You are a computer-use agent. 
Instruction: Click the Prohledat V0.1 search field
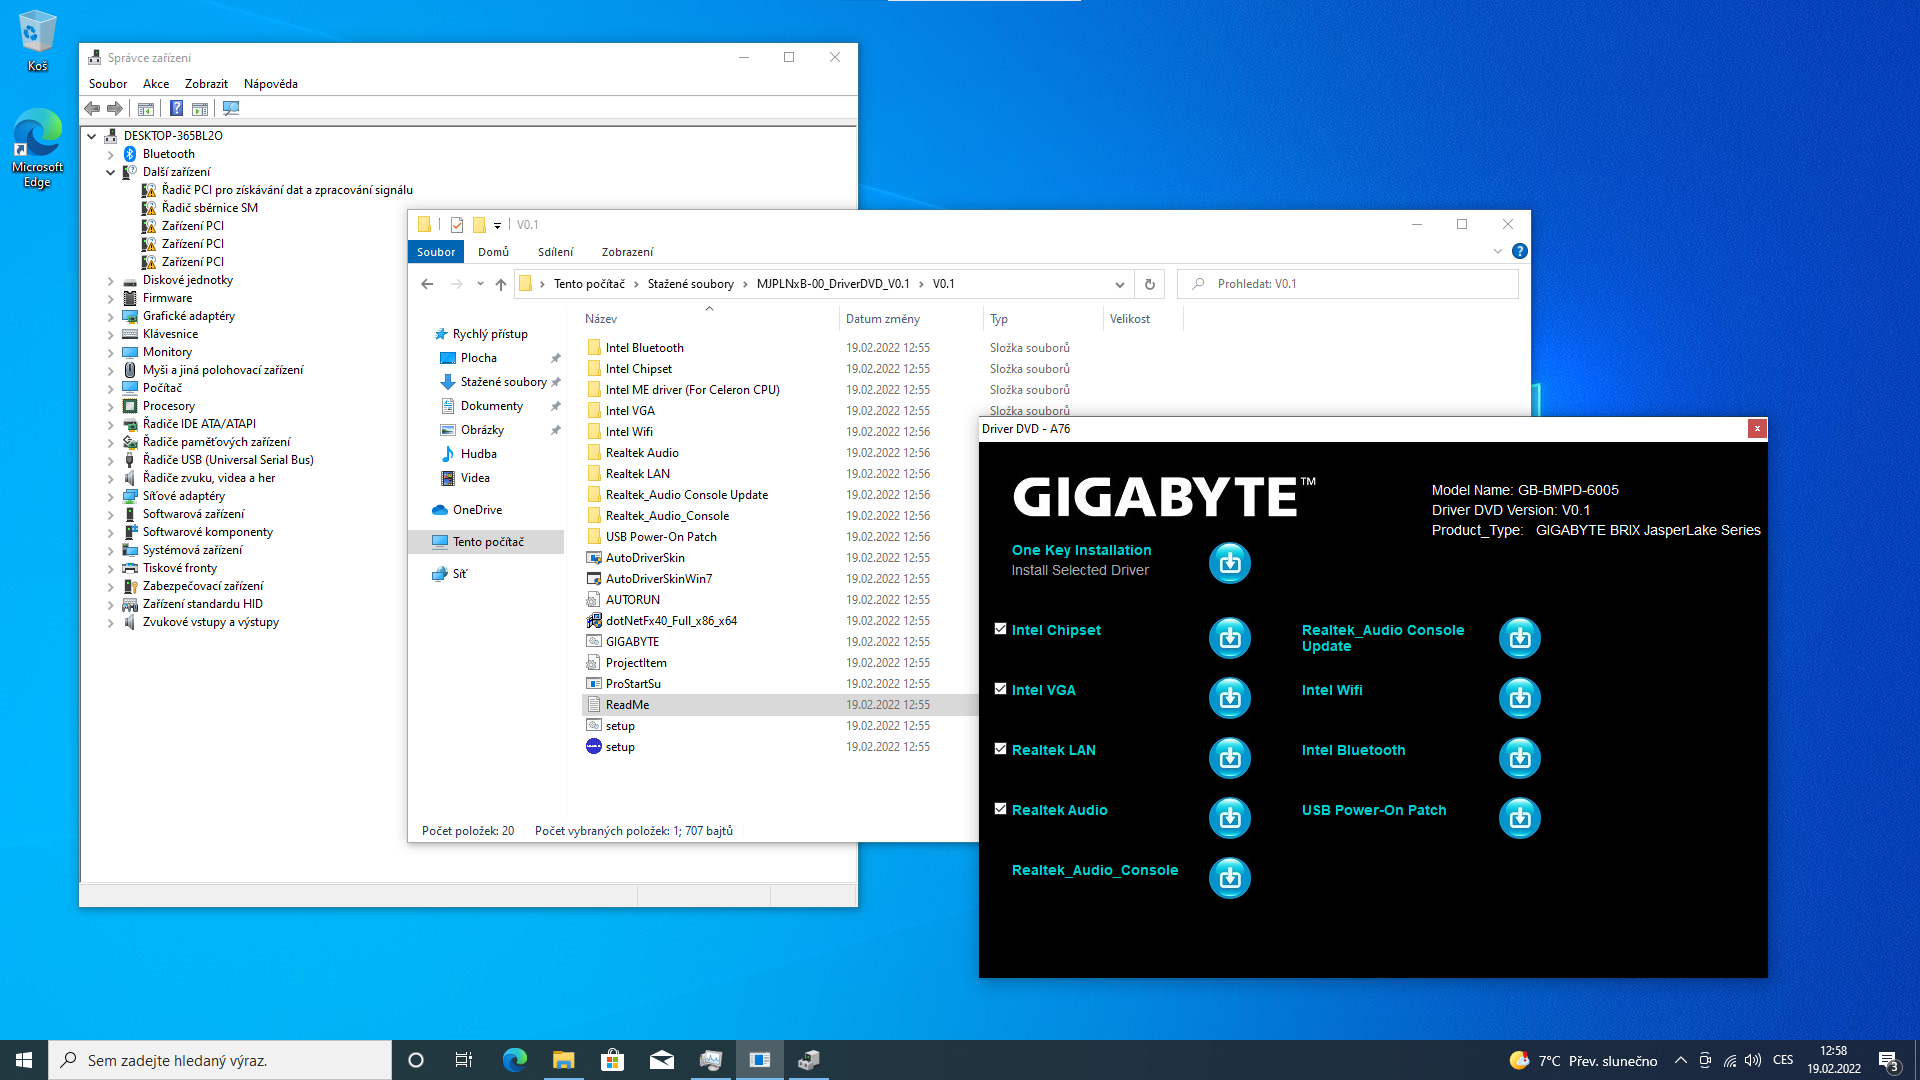(x=1348, y=284)
